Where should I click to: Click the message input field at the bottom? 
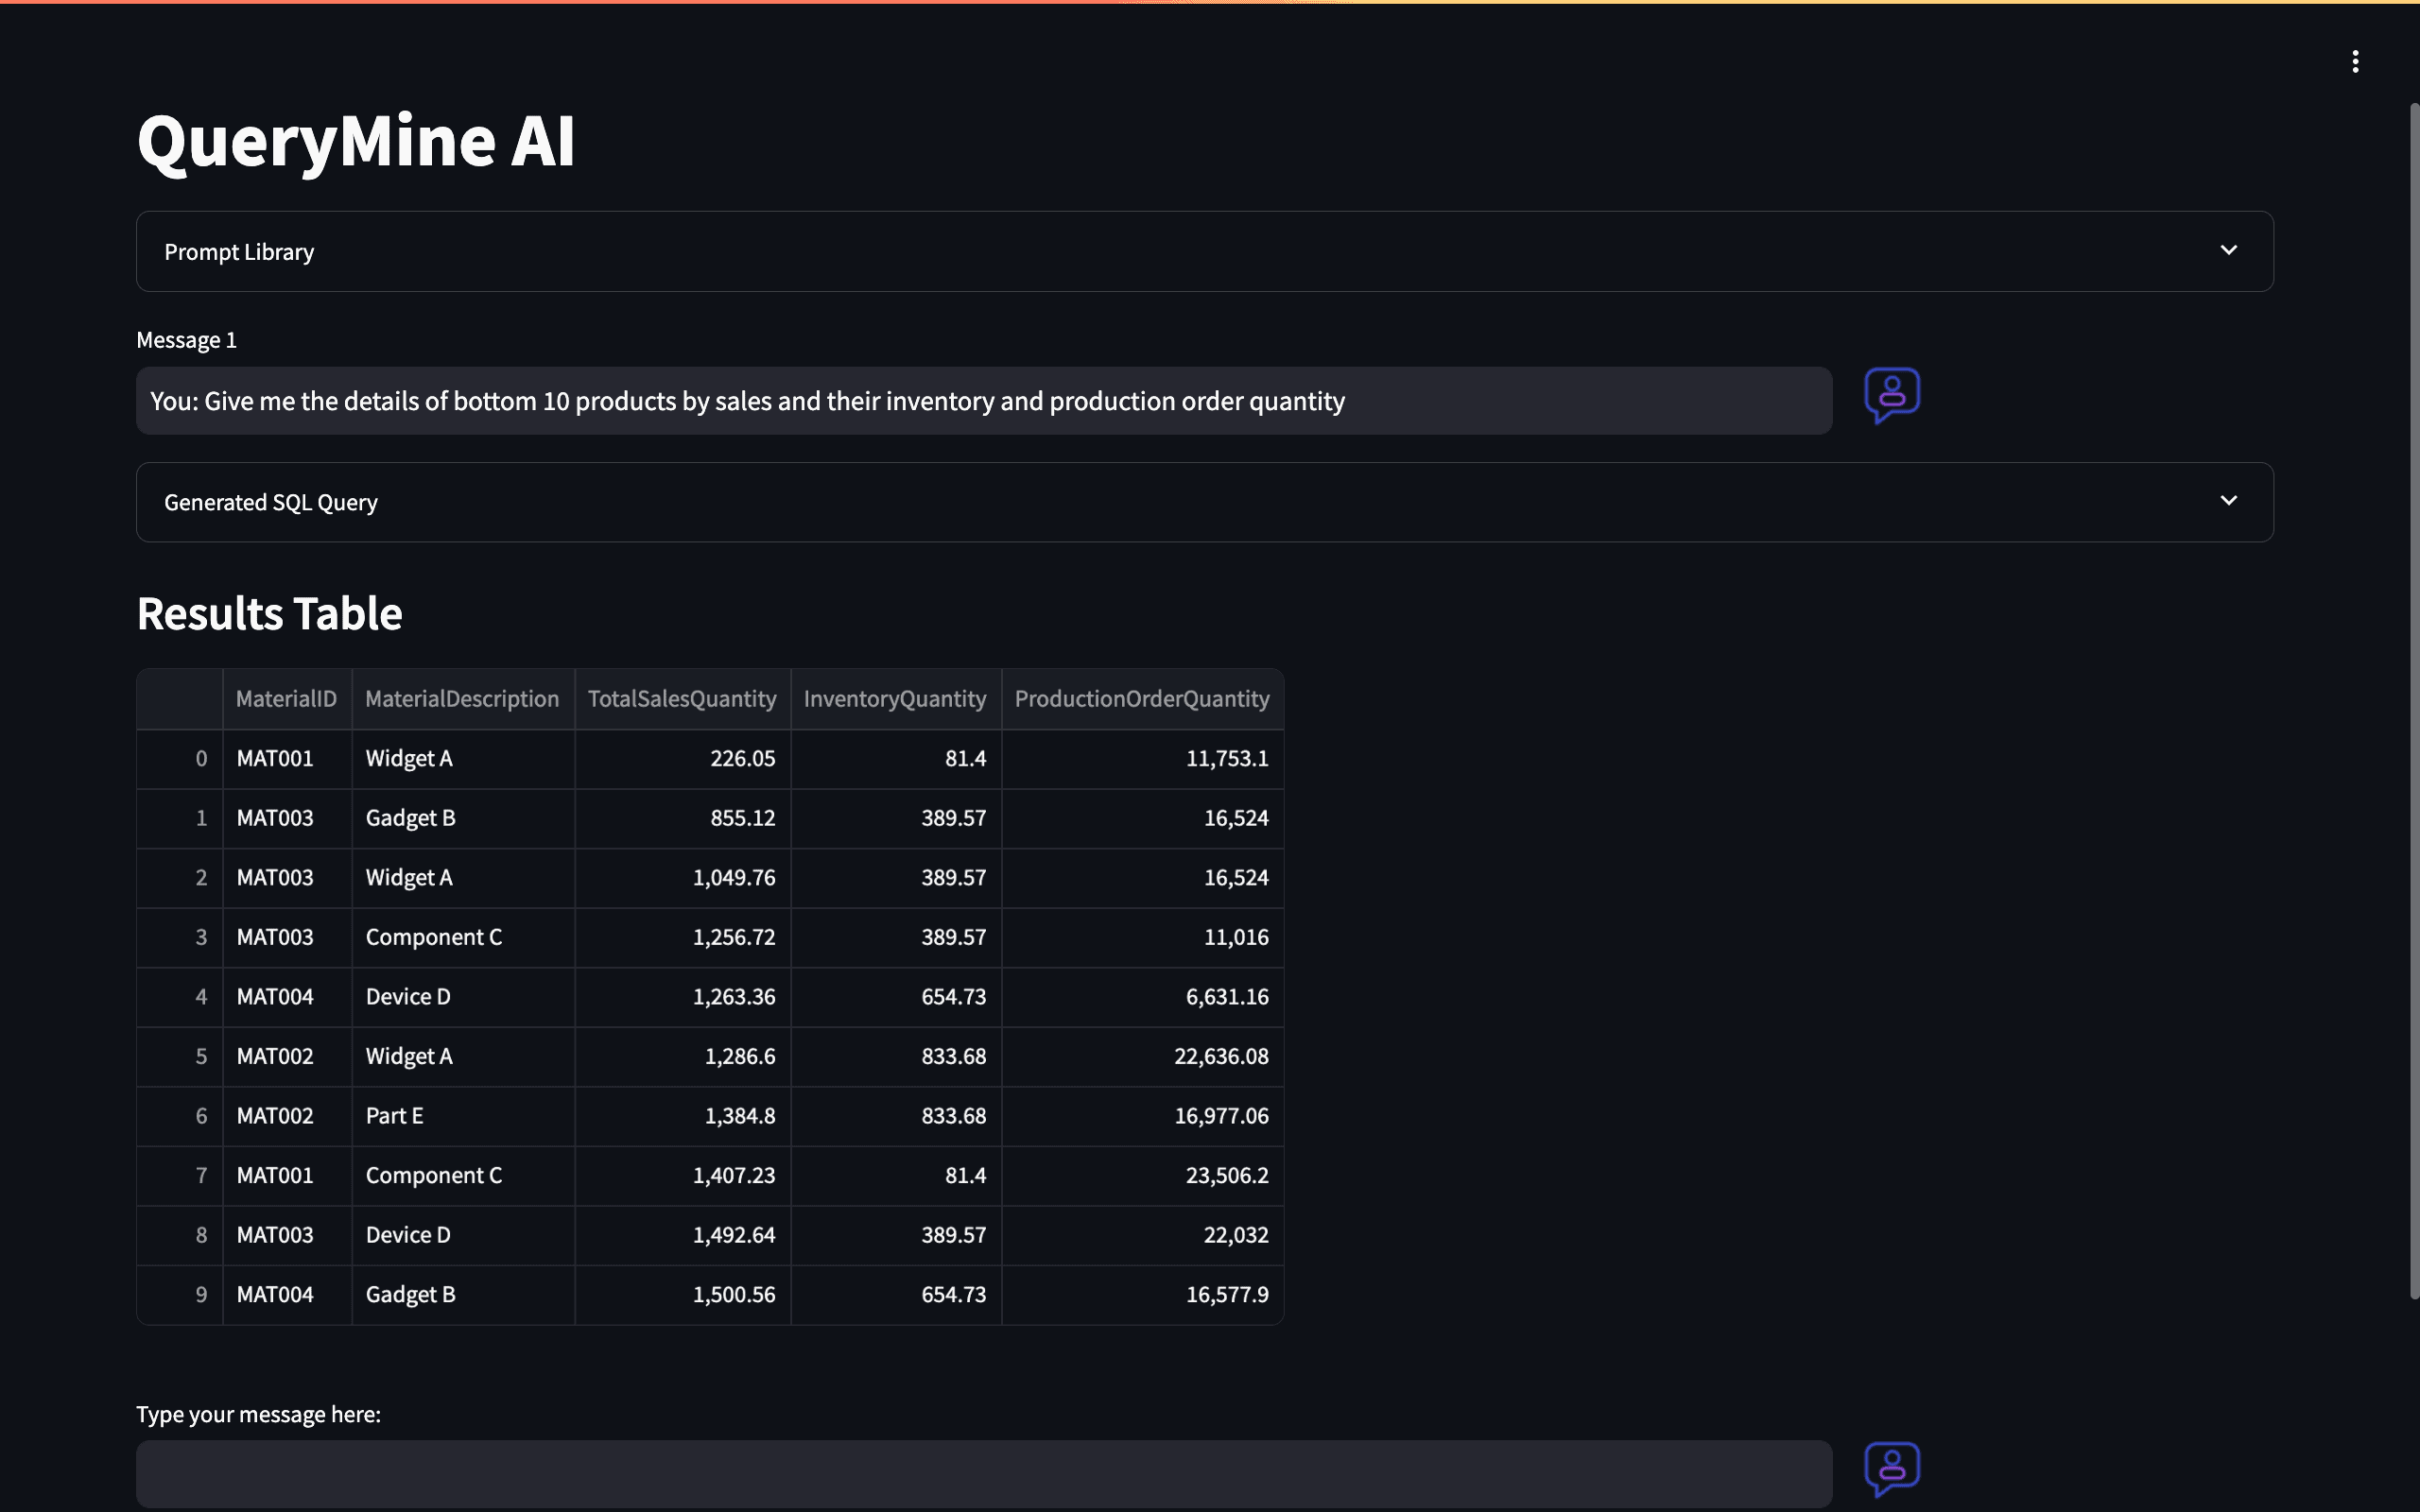coord(984,1472)
